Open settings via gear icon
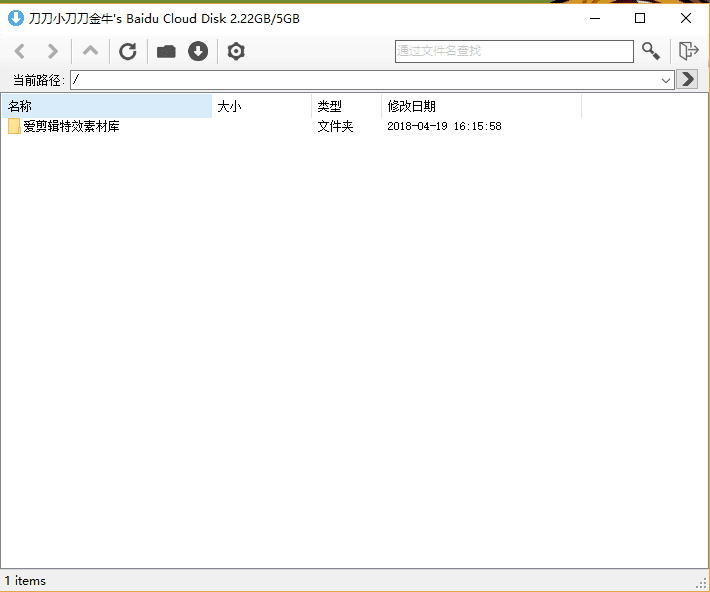 coord(236,51)
